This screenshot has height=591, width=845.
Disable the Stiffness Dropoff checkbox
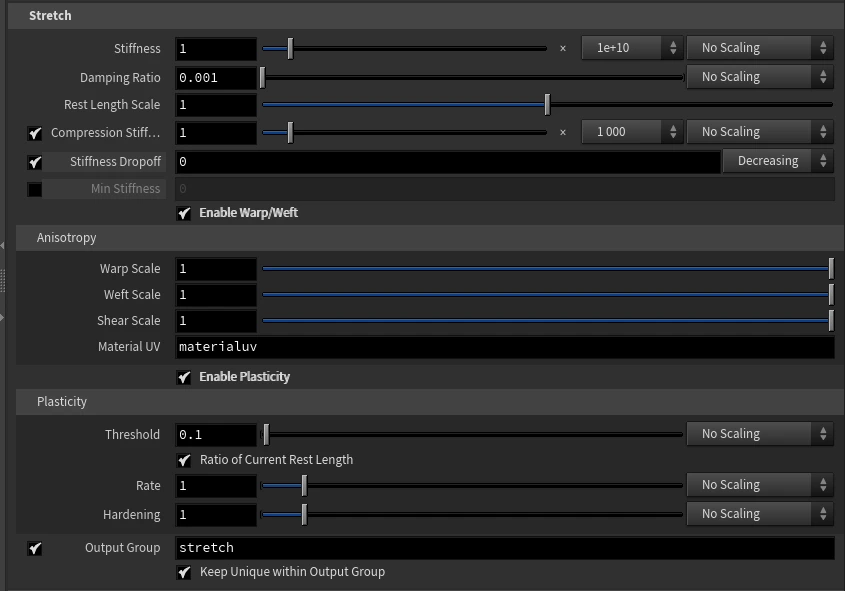click(35, 162)
